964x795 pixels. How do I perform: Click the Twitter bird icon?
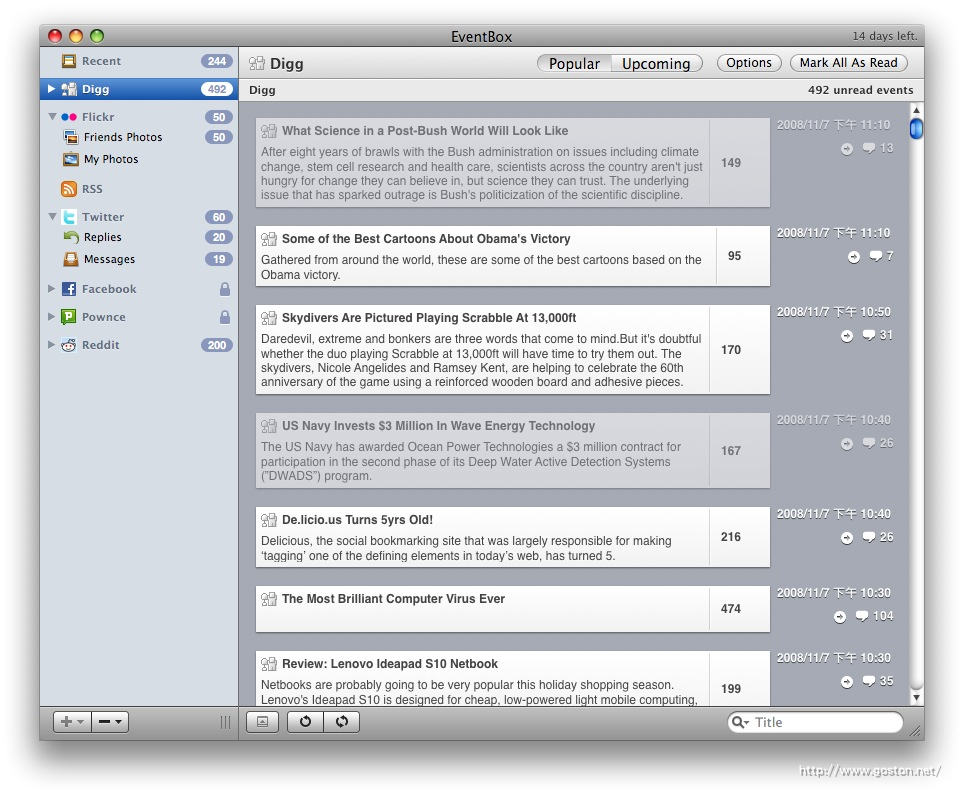[69, 217]
